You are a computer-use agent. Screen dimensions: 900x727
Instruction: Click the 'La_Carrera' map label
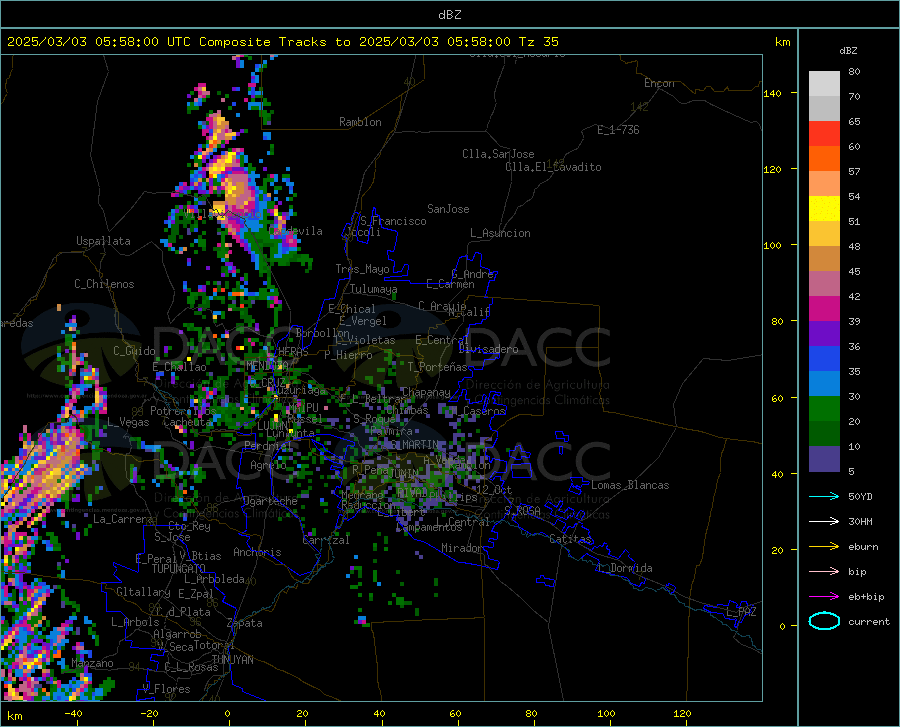click(123, 519)
